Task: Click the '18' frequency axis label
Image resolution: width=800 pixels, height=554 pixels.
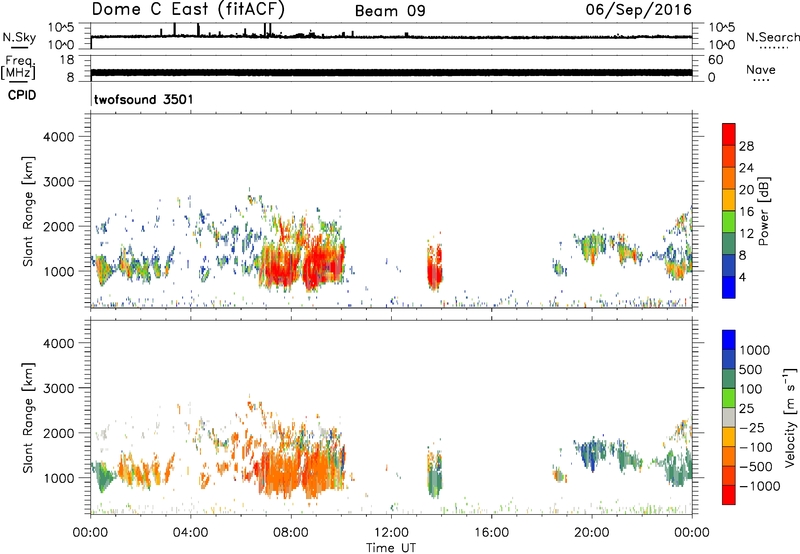Action: tap(67, 60)
